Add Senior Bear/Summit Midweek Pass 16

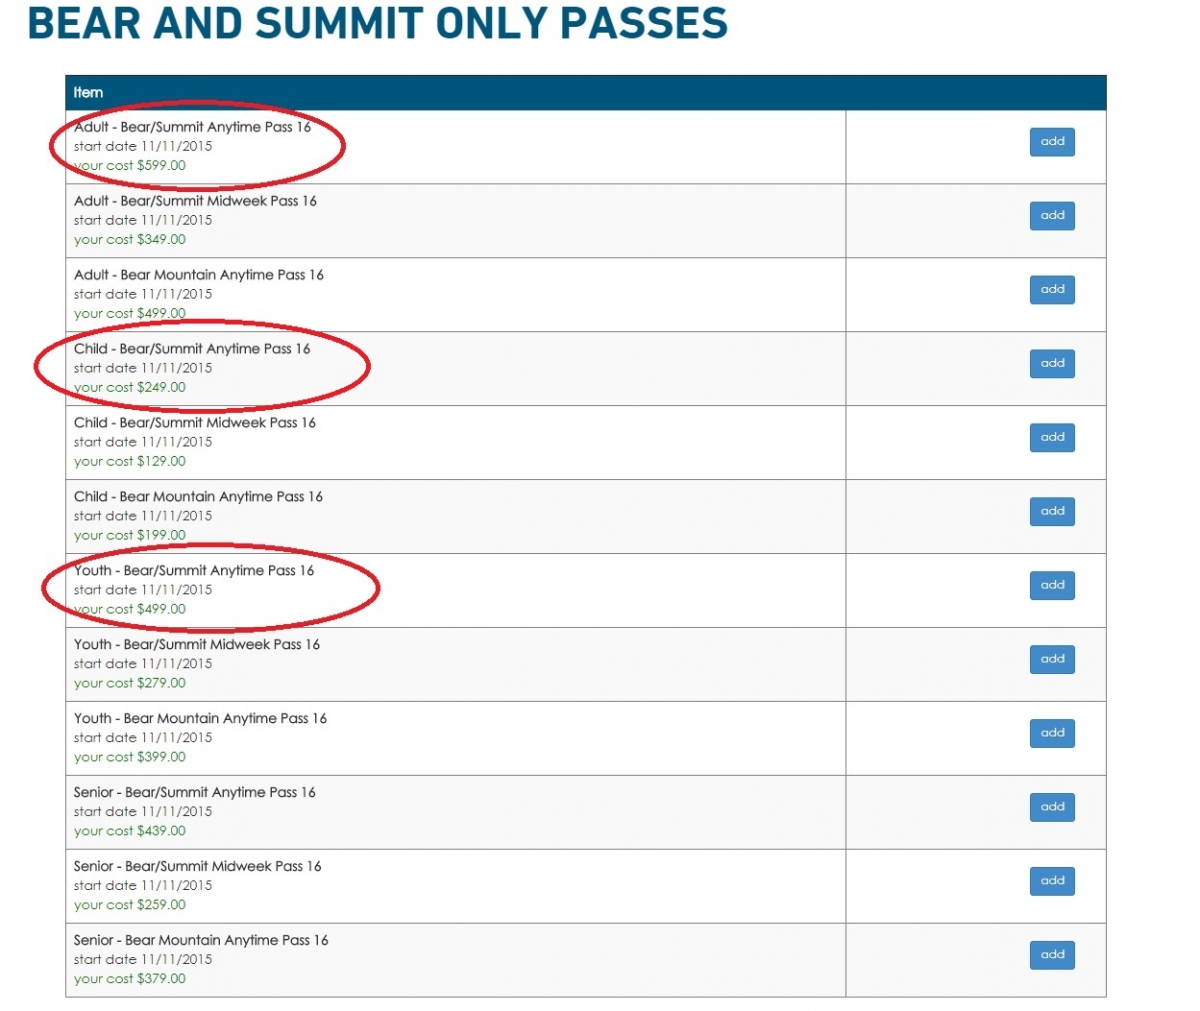(x=1052, y=882)
